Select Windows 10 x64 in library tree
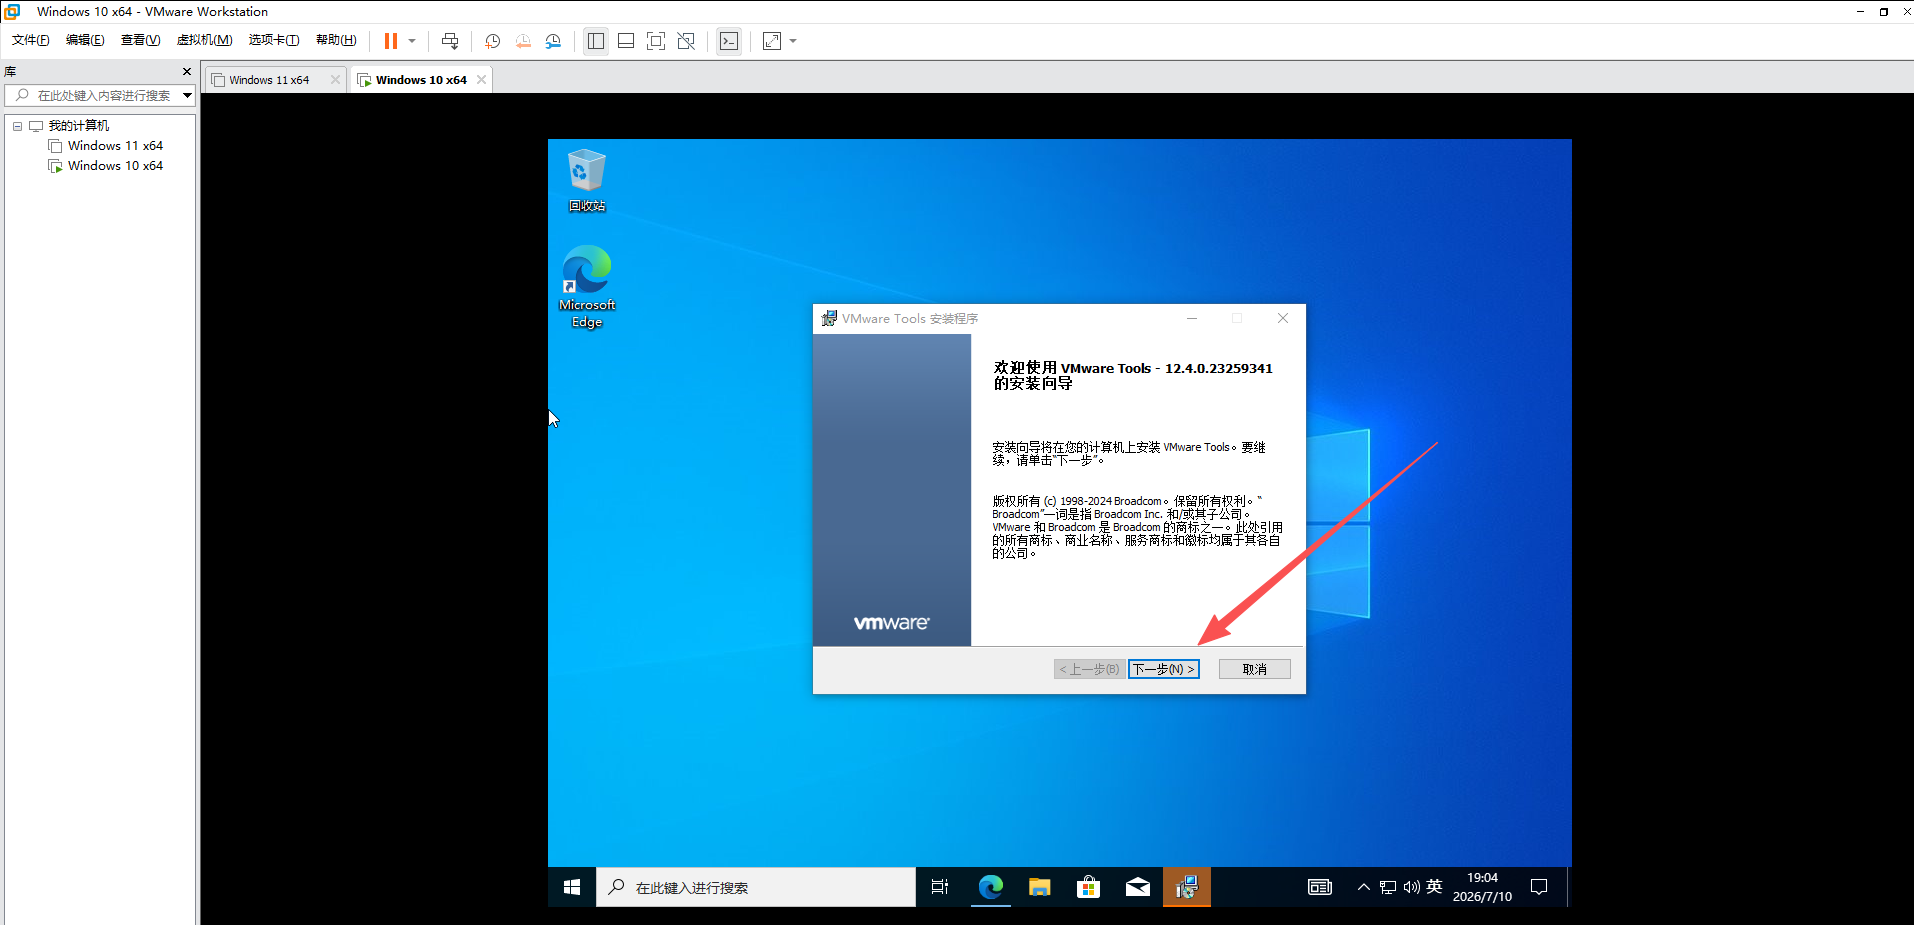This screenshot has height=925, width=1914. 115,166
